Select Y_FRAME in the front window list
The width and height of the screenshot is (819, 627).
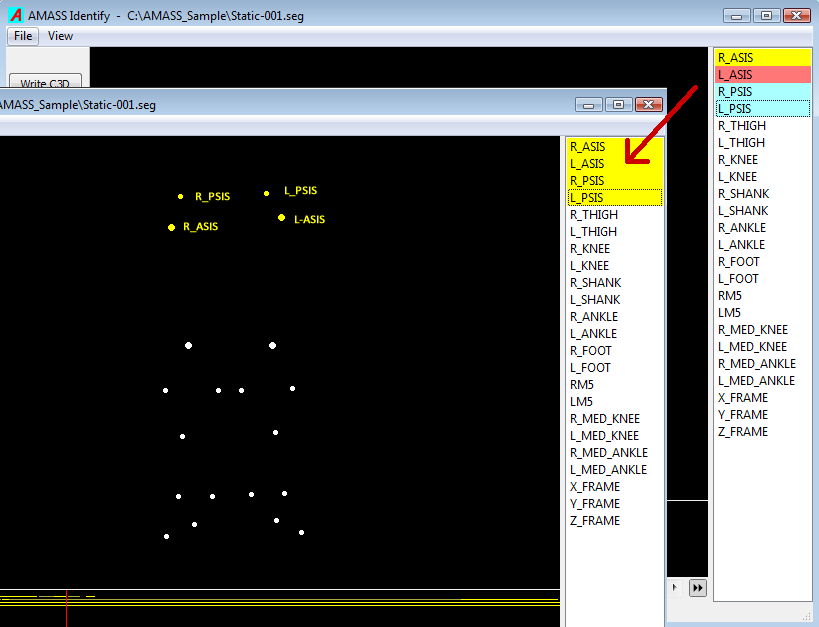point(615,503)
